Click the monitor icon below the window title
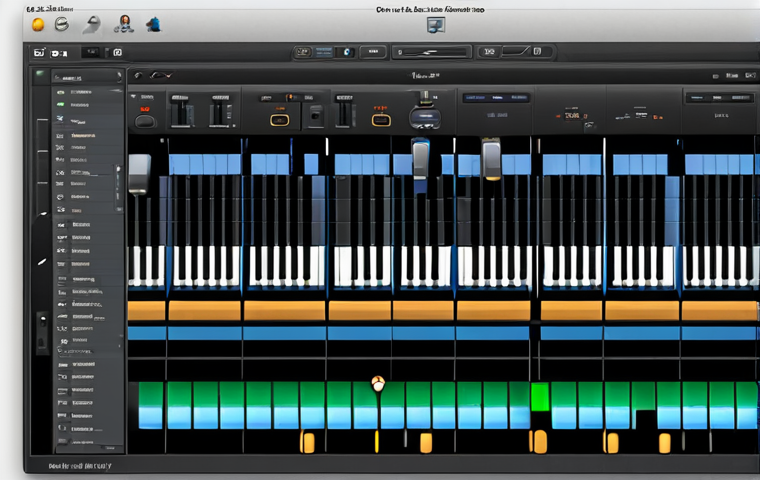Image resolution: width=760 pixels, height=480 pixels. (436, 25)
